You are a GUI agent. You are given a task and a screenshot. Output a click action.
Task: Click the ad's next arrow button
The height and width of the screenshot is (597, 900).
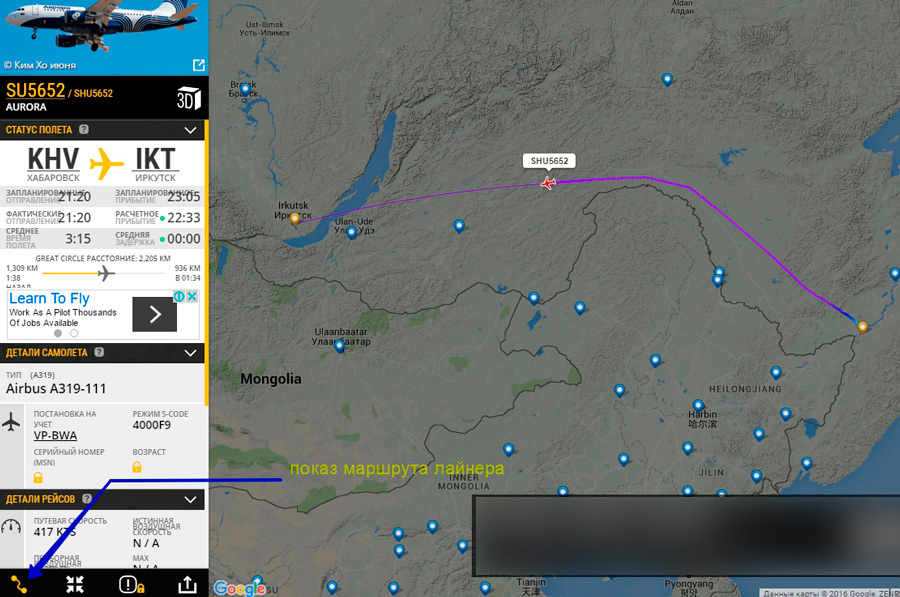coord(154,314)
